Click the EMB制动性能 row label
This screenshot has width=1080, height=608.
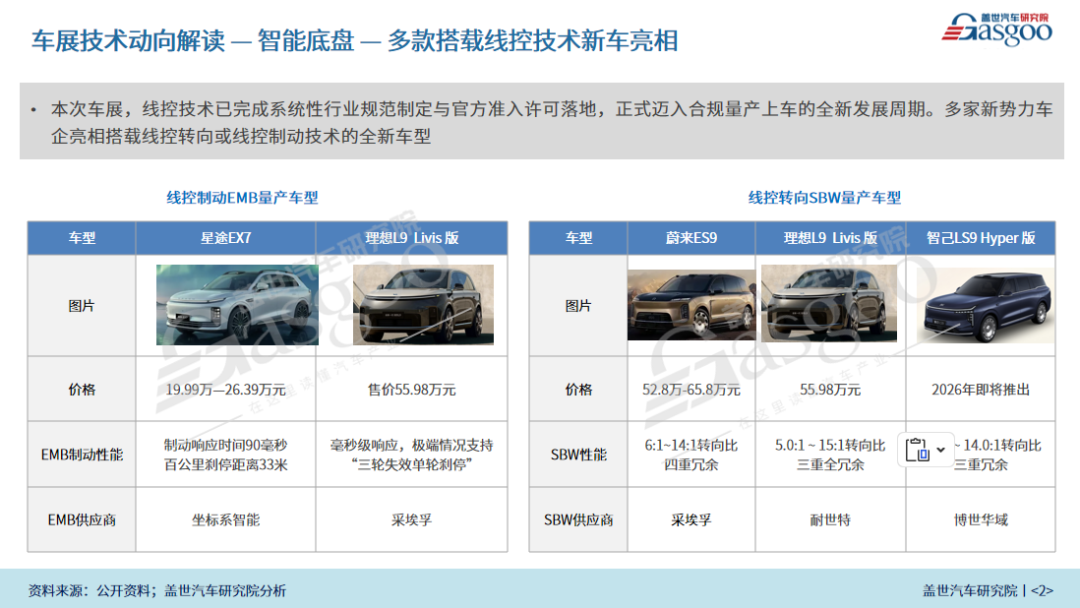click(82, 454)
